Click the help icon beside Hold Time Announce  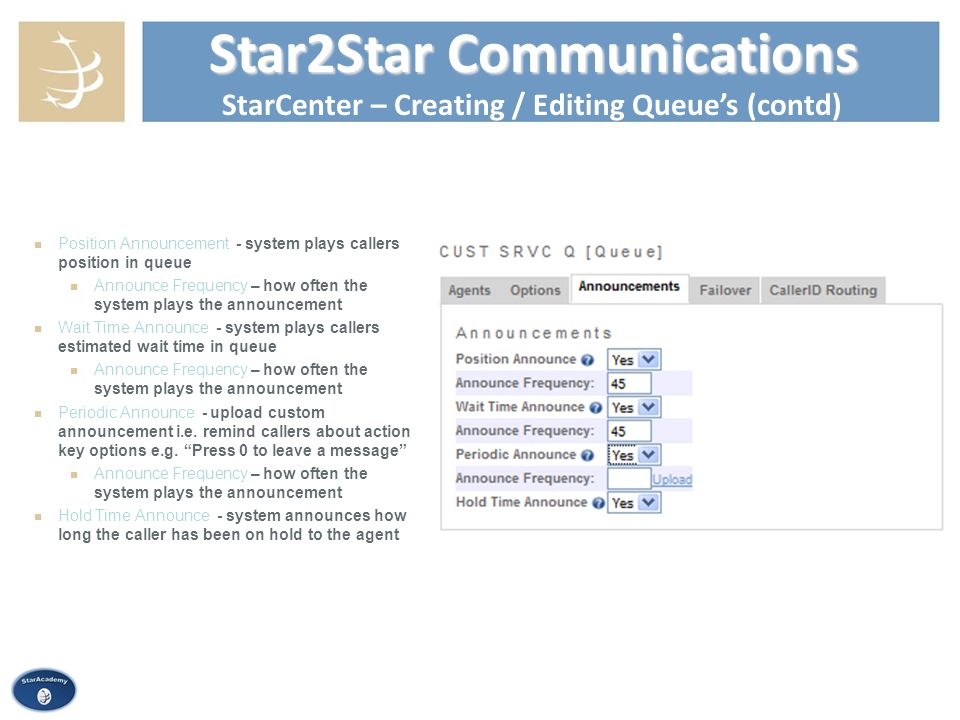tap(598, 503)
